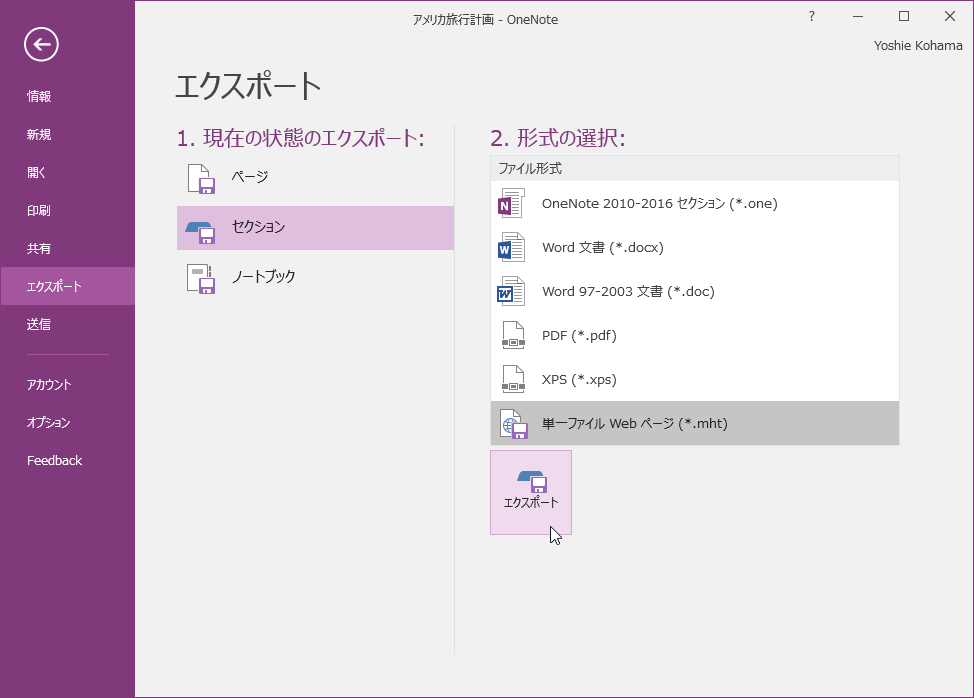The width and height of the screenshot is (974, 698).
Task: Choose ノートブック as export scope
Action: click(316, 278)
